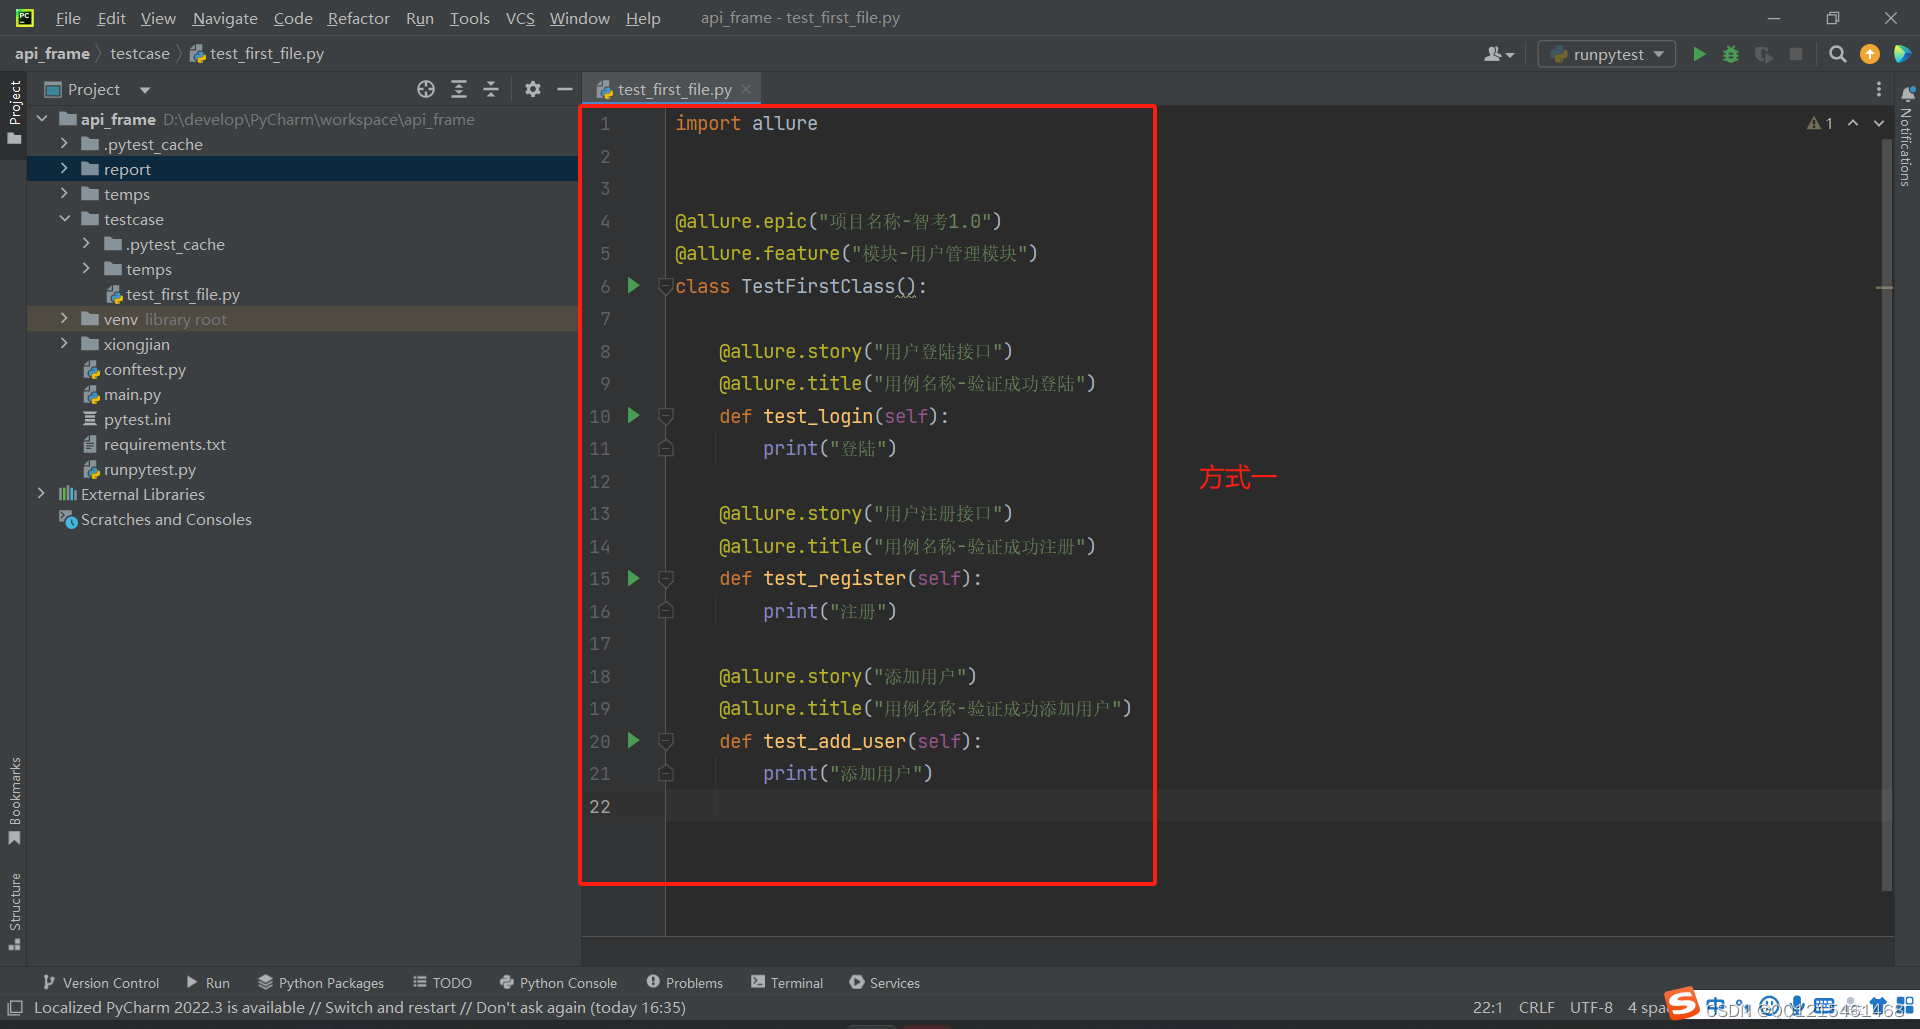Viewport: 1920px width, 1029px height.
Task: Click CRLF line separator in status bar
Action: tap(1536, 1008)
